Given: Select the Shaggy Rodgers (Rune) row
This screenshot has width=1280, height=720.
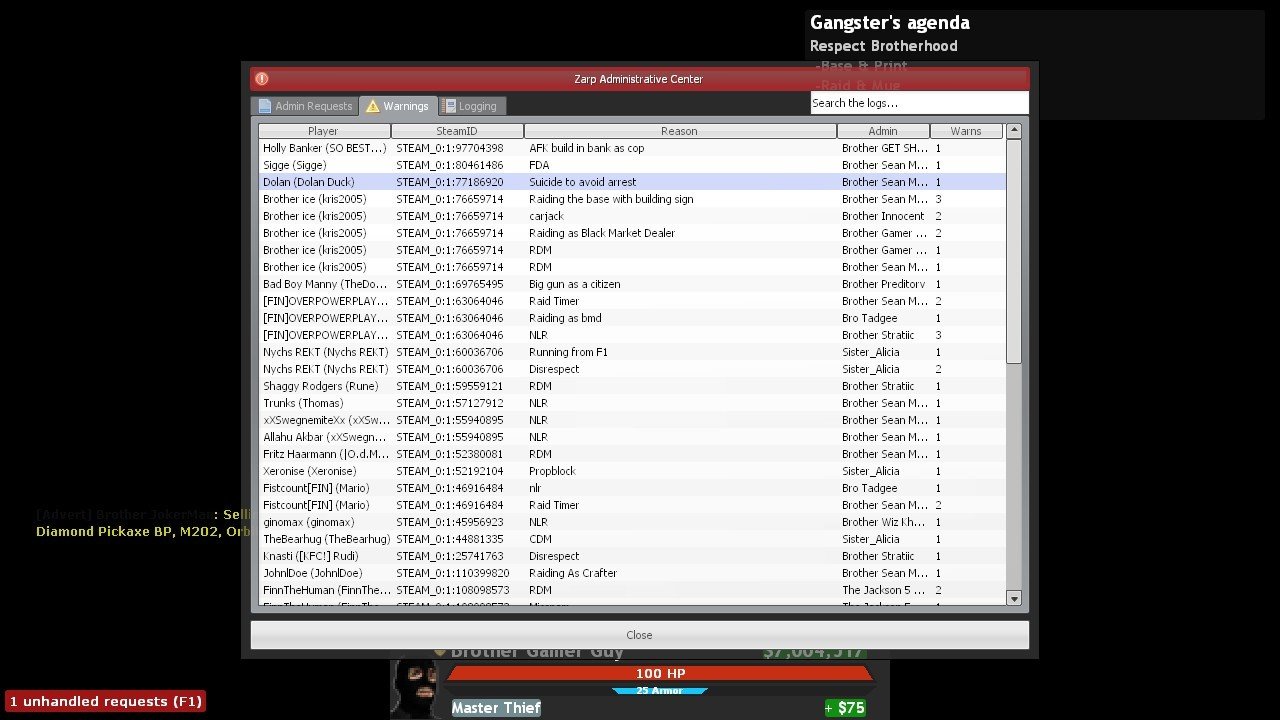Looking at the screenshot, I should click(631, 386).
